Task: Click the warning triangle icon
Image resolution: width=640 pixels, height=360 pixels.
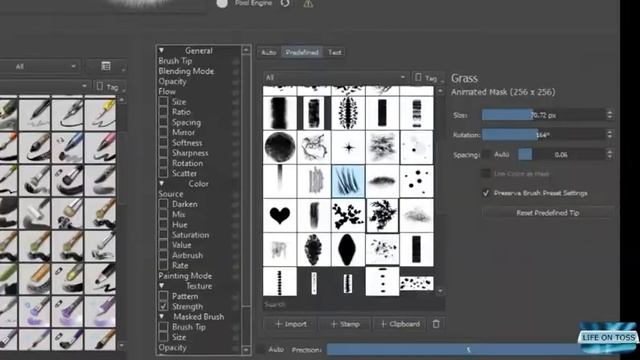Action: coord(308,4)
